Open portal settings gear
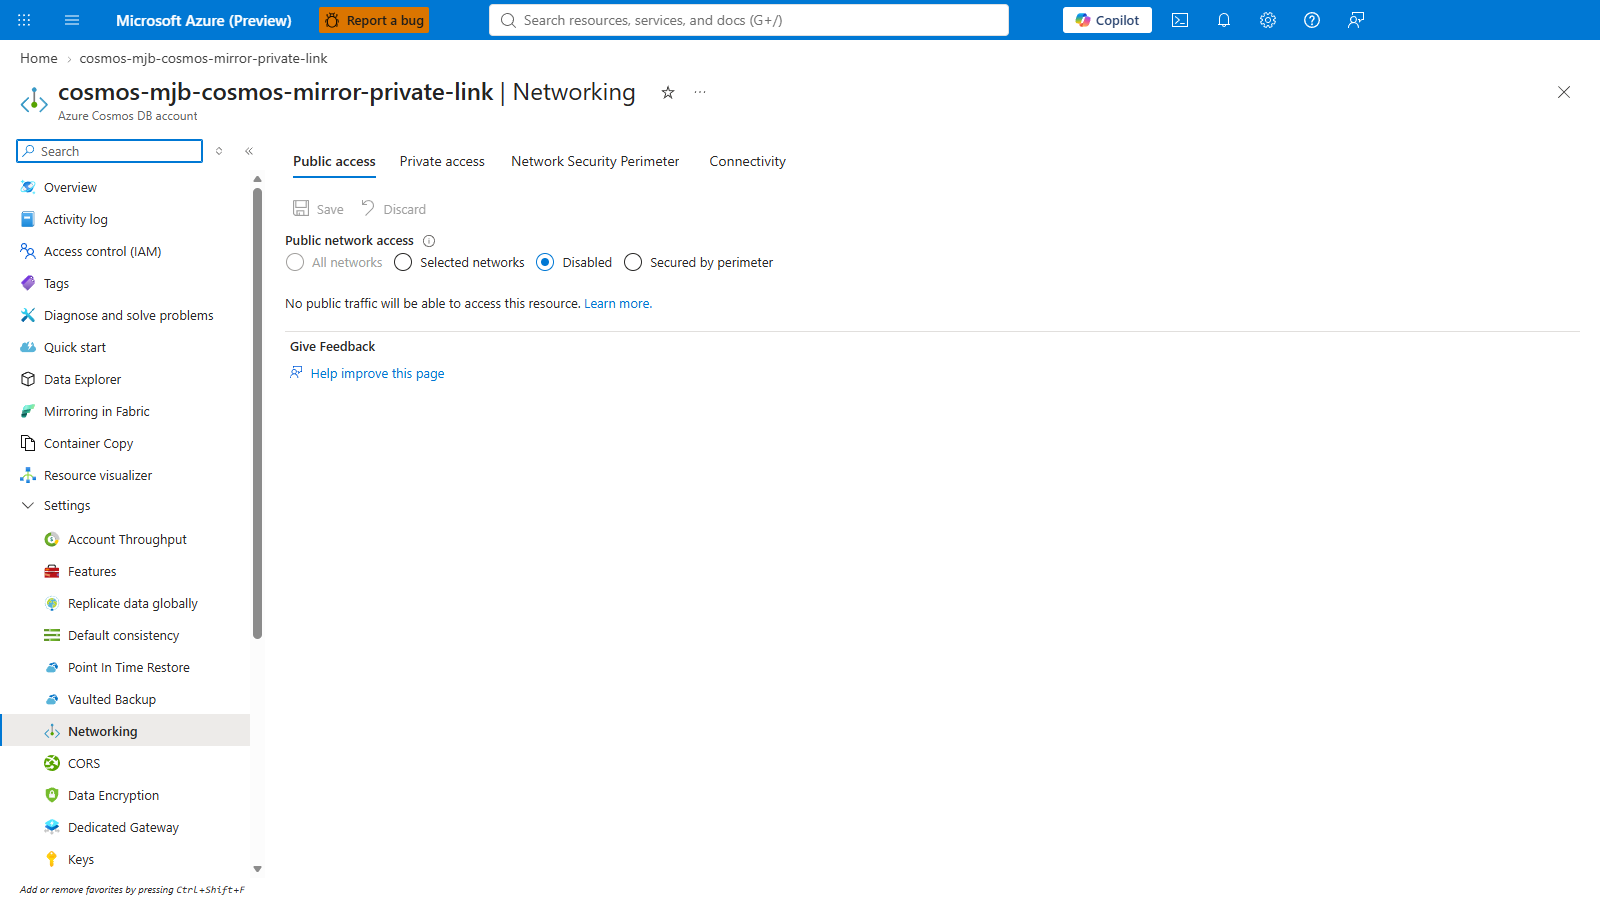This screenshot has width=1600, height=900. point(1268,20)
